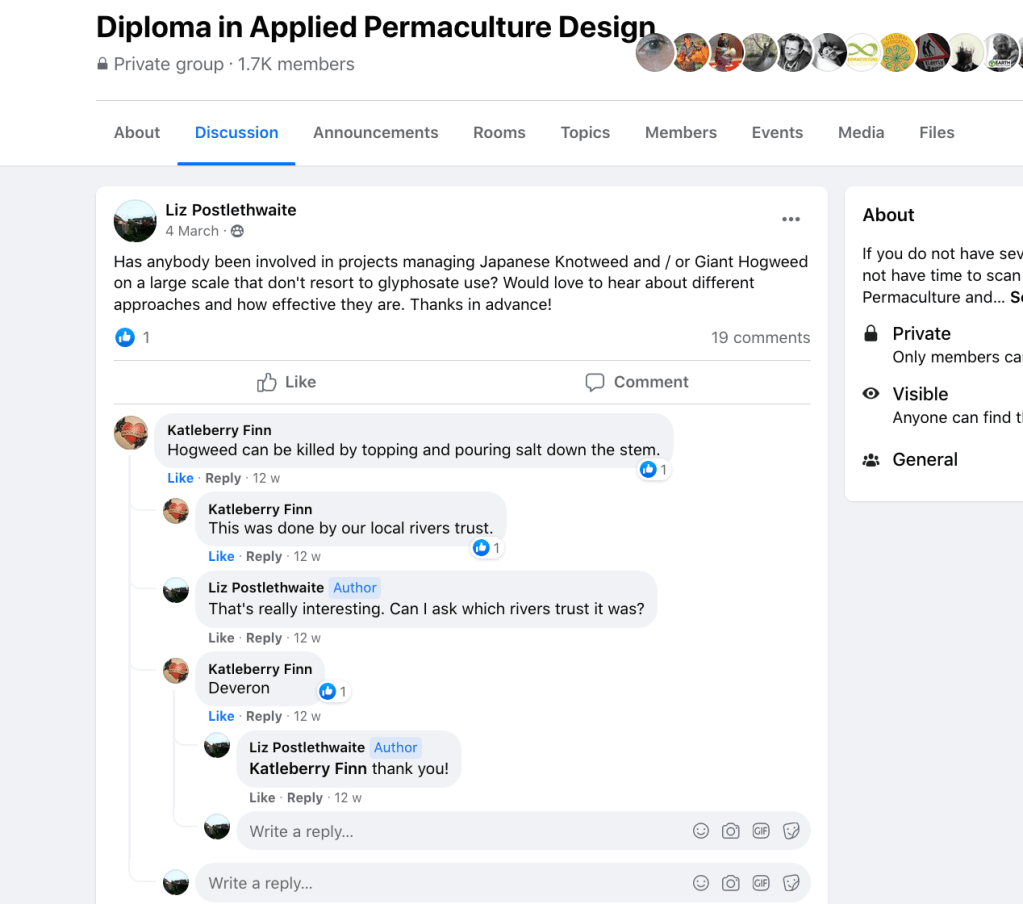Screen dimensions: 1023x904
Task: Click the three-dot post options menu
Action: click(x=791, y=220)
